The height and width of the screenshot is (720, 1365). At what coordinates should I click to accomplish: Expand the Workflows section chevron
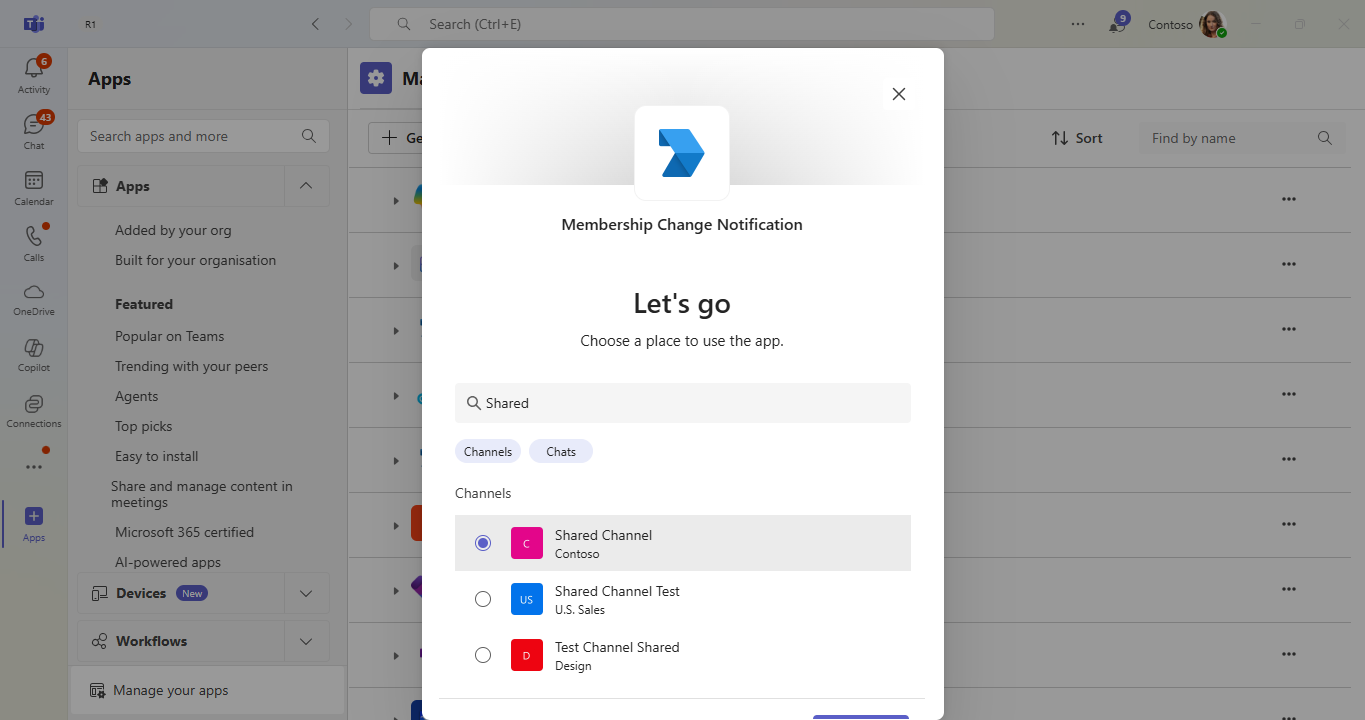[307, 641]
